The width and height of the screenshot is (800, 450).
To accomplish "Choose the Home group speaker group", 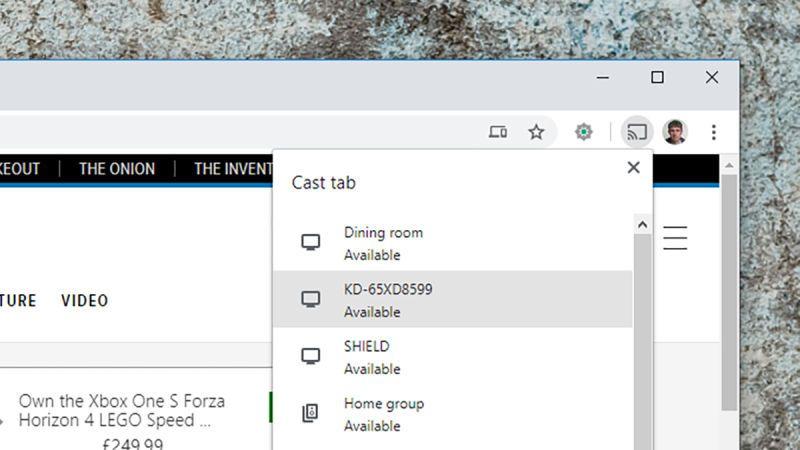I will [x=453, y=414].
